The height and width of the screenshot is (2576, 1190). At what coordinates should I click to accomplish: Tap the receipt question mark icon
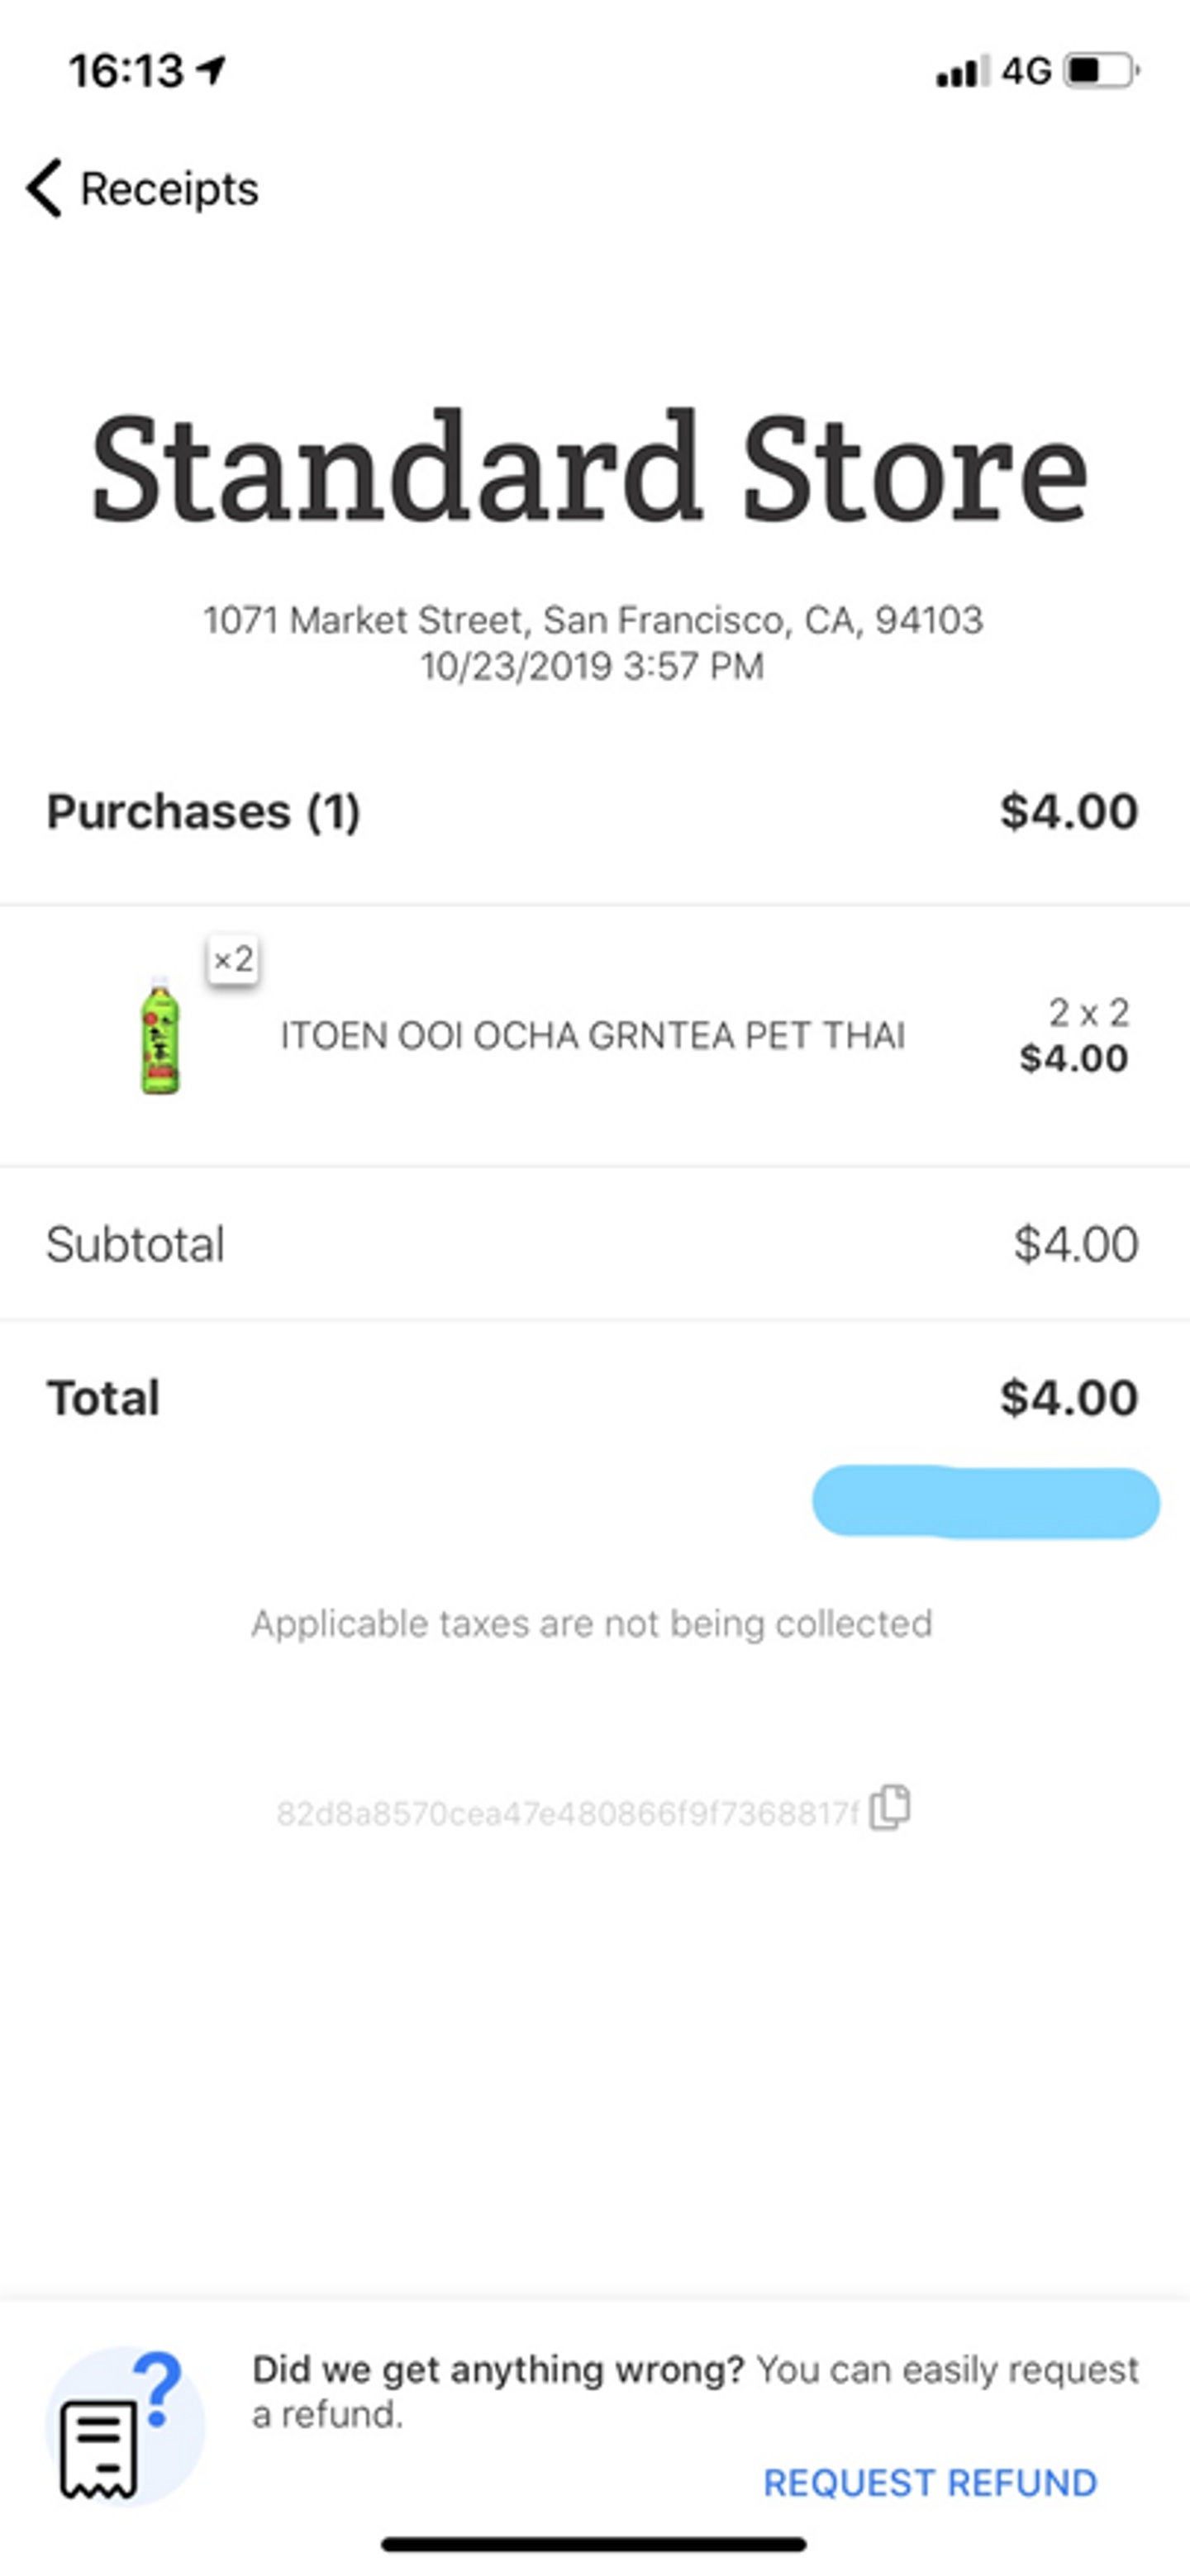point(124,2426)
